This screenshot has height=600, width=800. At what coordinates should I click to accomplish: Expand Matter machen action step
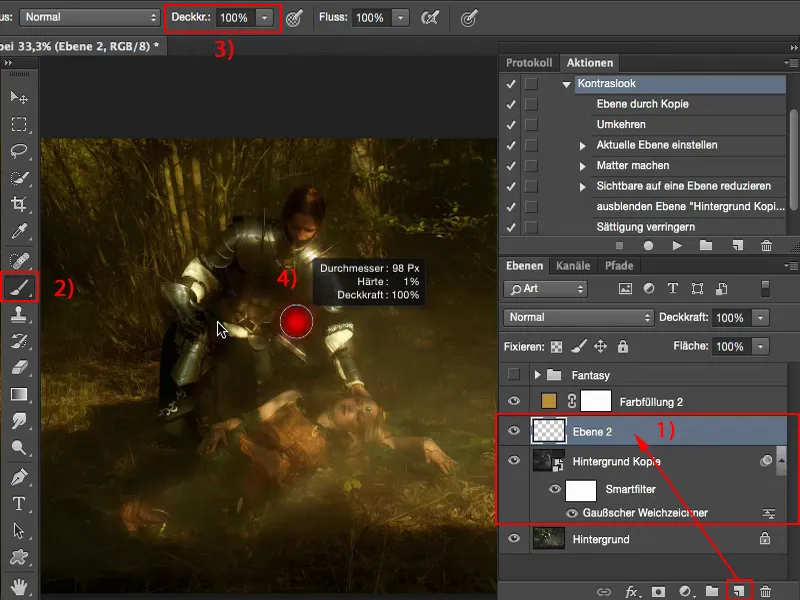(x=582, y=166)
